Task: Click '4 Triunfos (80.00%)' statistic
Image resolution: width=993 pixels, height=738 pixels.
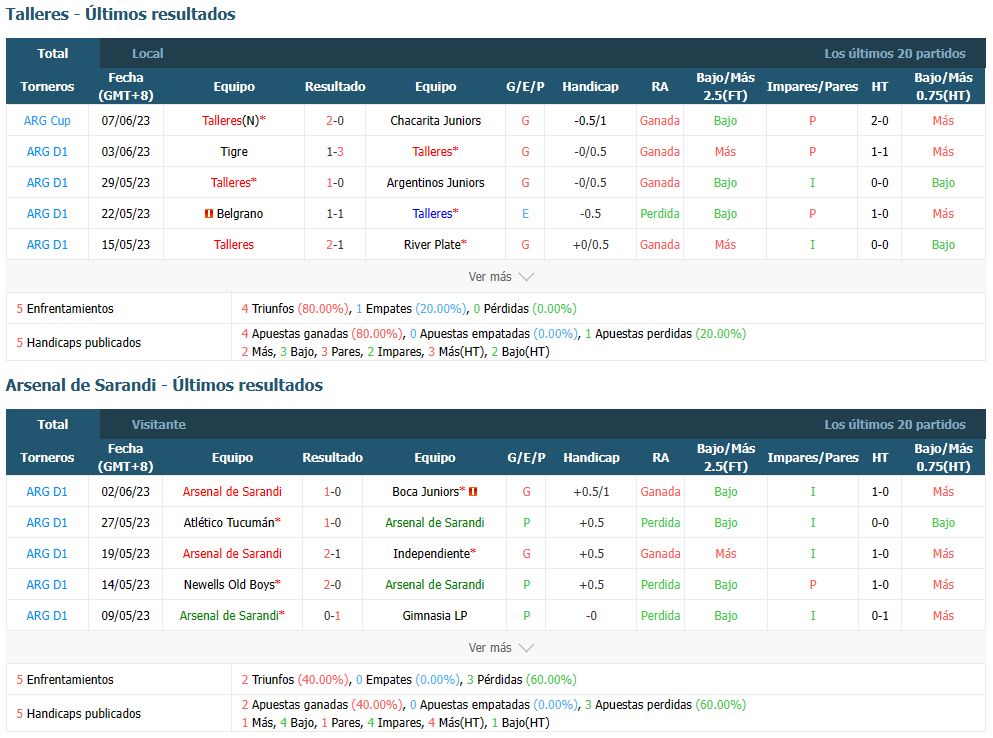Action: 295,309
